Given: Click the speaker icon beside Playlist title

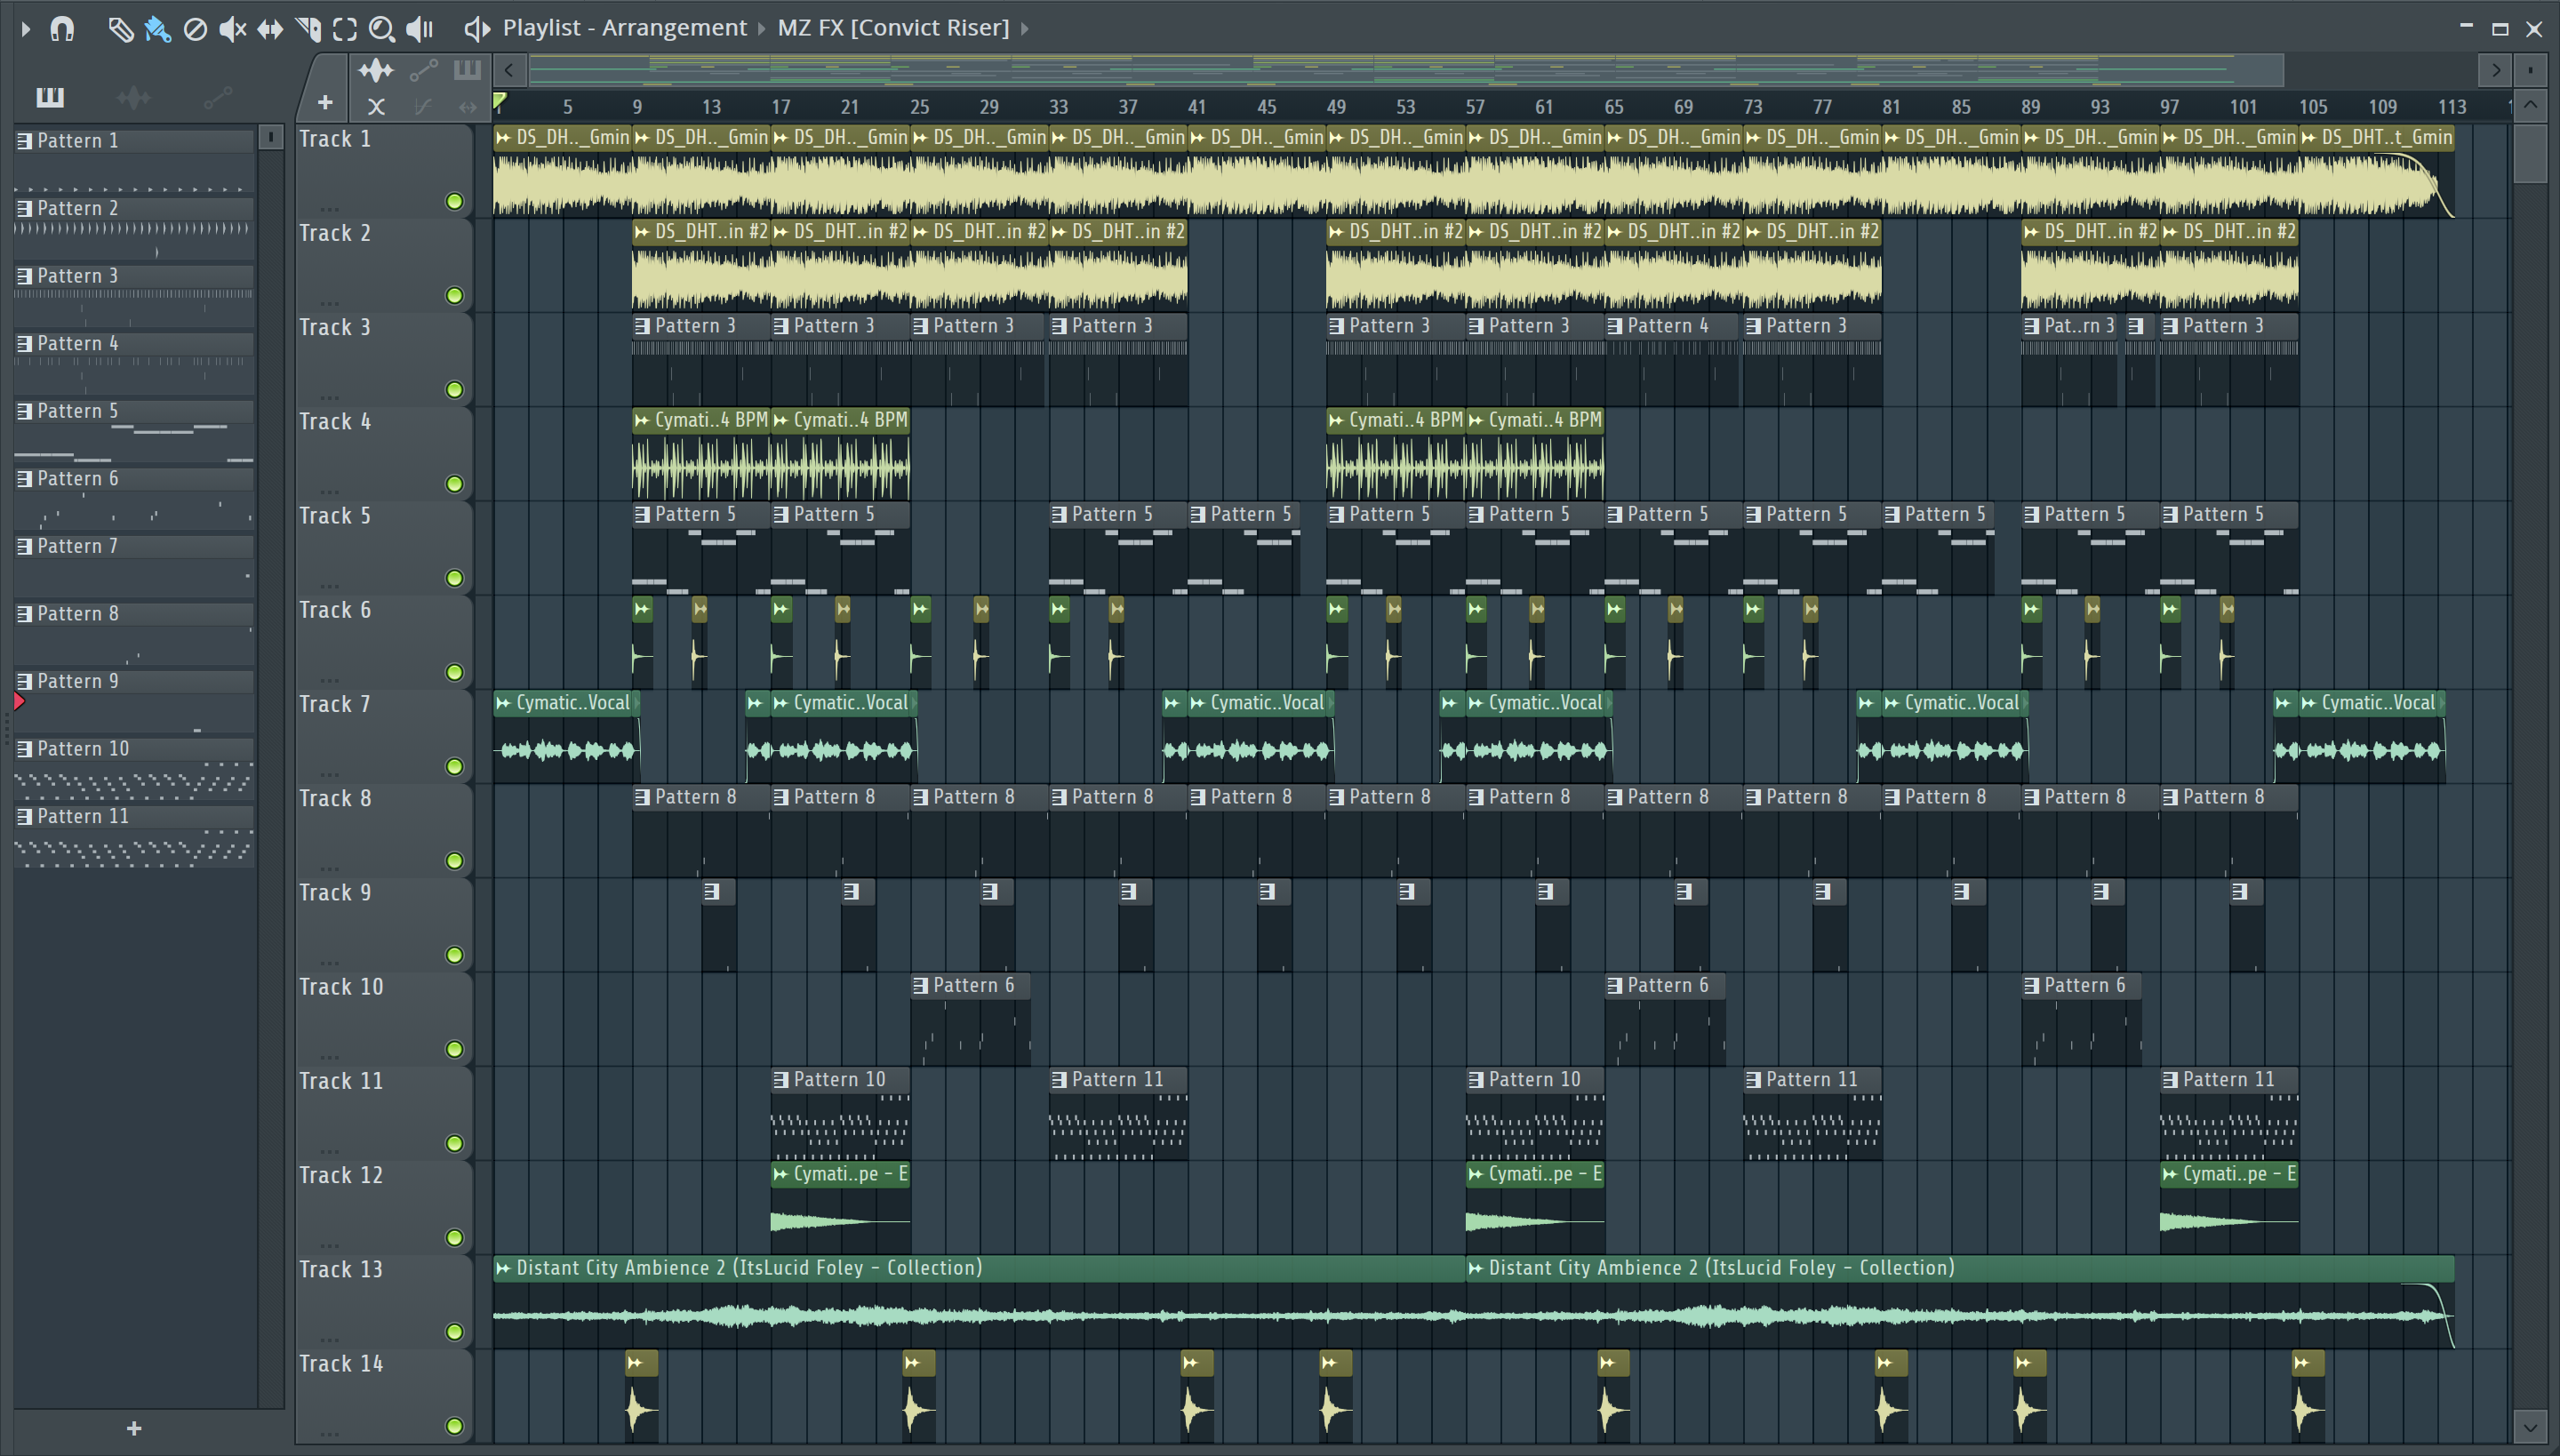Looking at the screenshot, I should pos(477,29).
